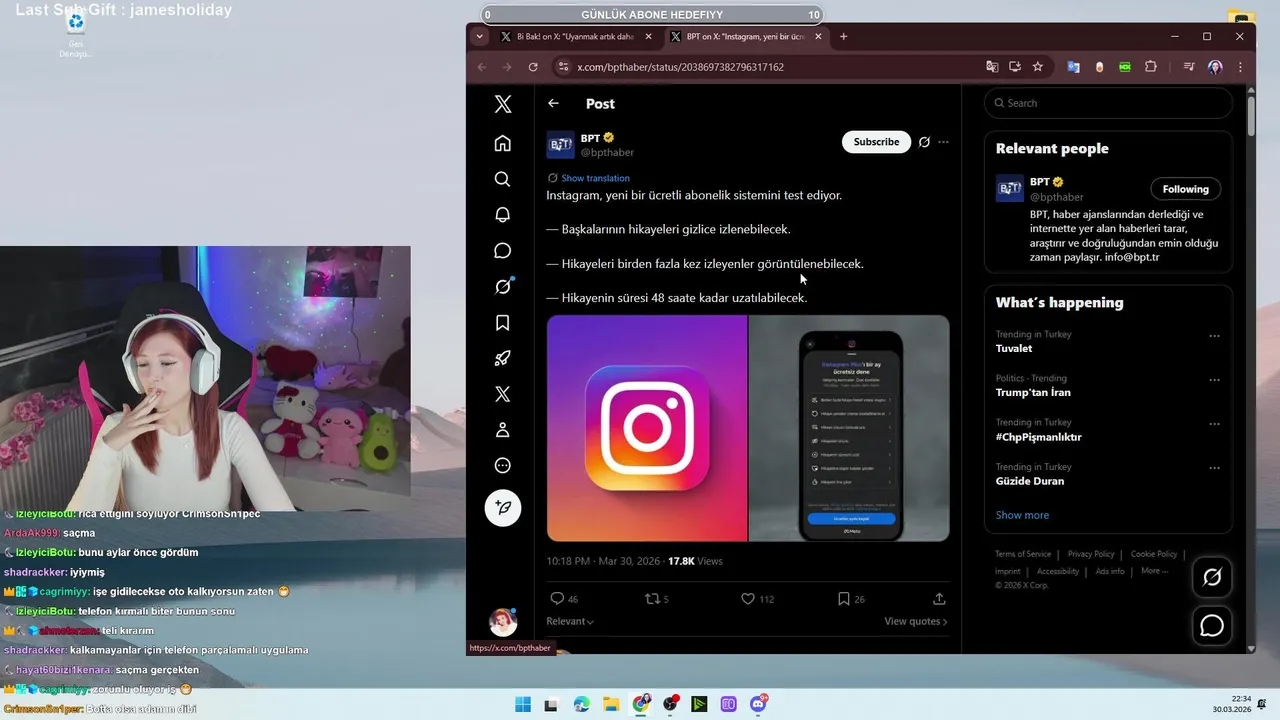Viewport: 1280px width, 720px height.
Task: Open the rocket icon in sidebar
Action: point(503,358)
